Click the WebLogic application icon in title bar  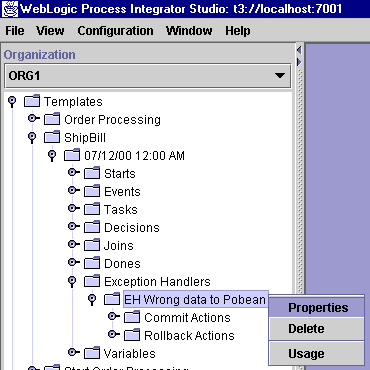pyautogui.click(x=10, y=8)
